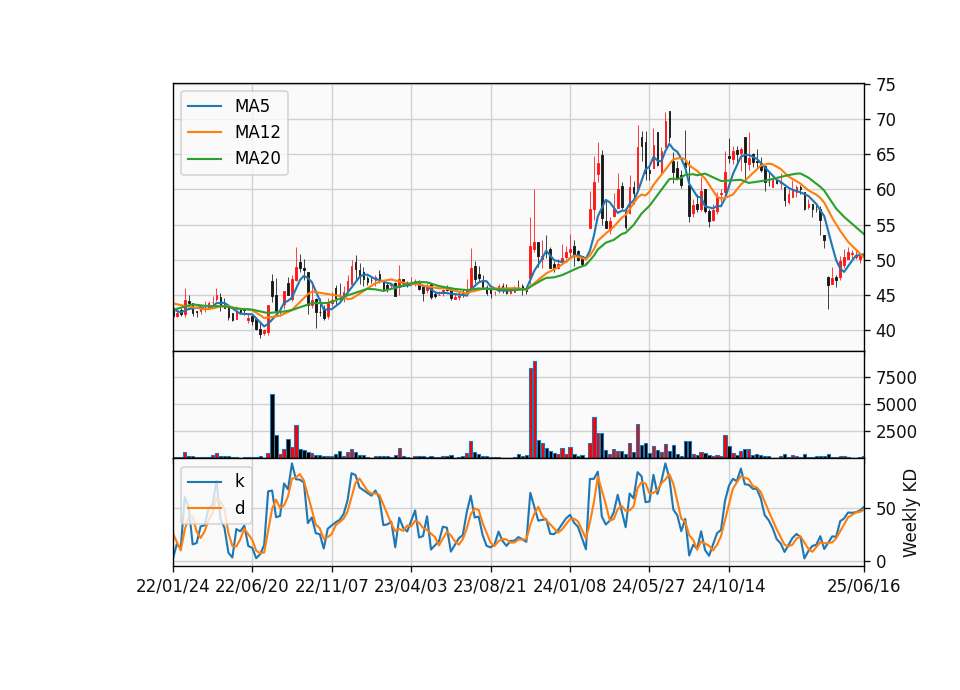Click the 25/06/16 date label
This screenshot has width=960, height=690.
click(x=864, y=586)
